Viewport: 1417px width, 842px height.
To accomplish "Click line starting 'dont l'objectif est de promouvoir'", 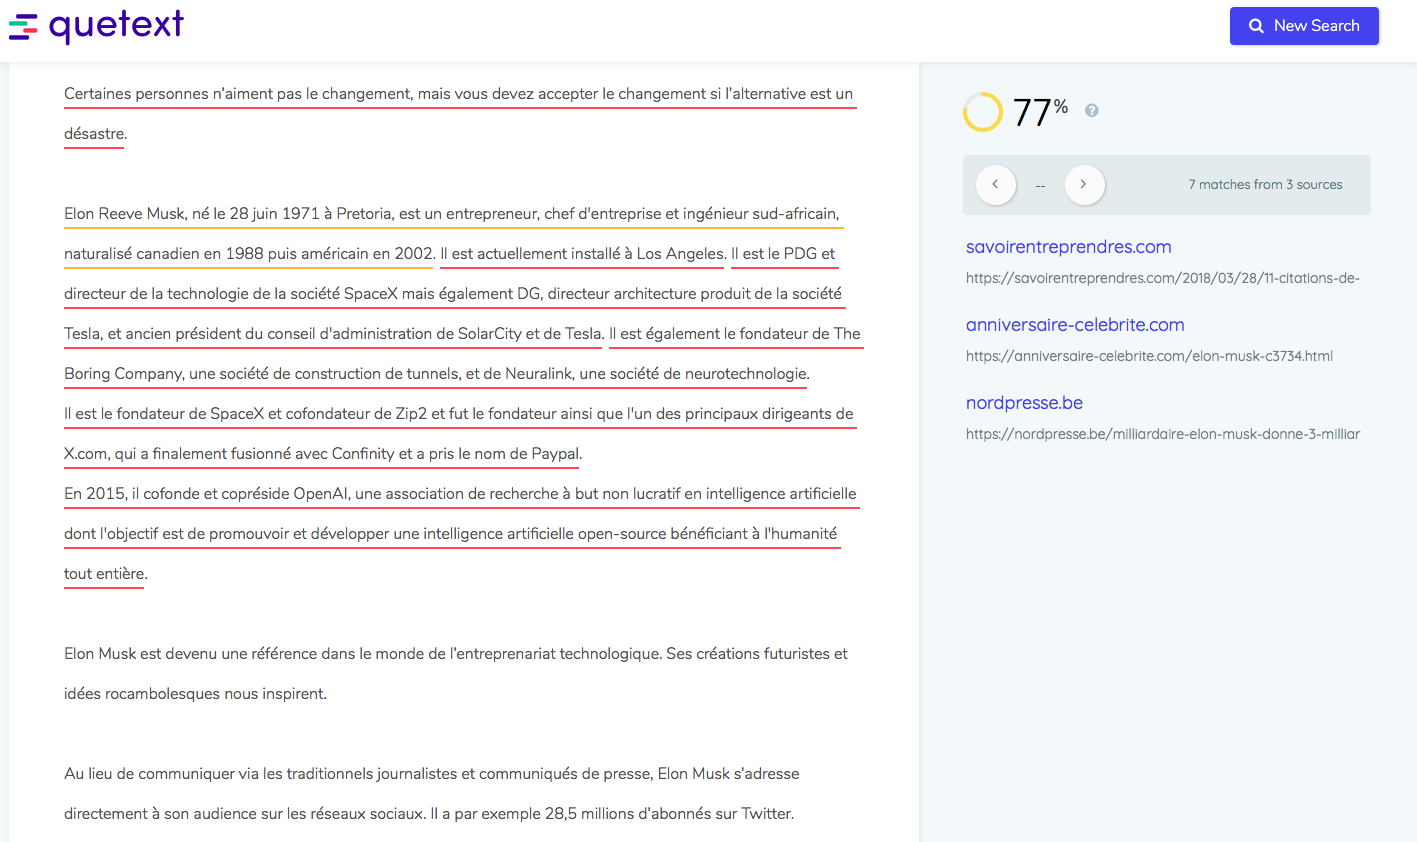I will pos(451,534).
